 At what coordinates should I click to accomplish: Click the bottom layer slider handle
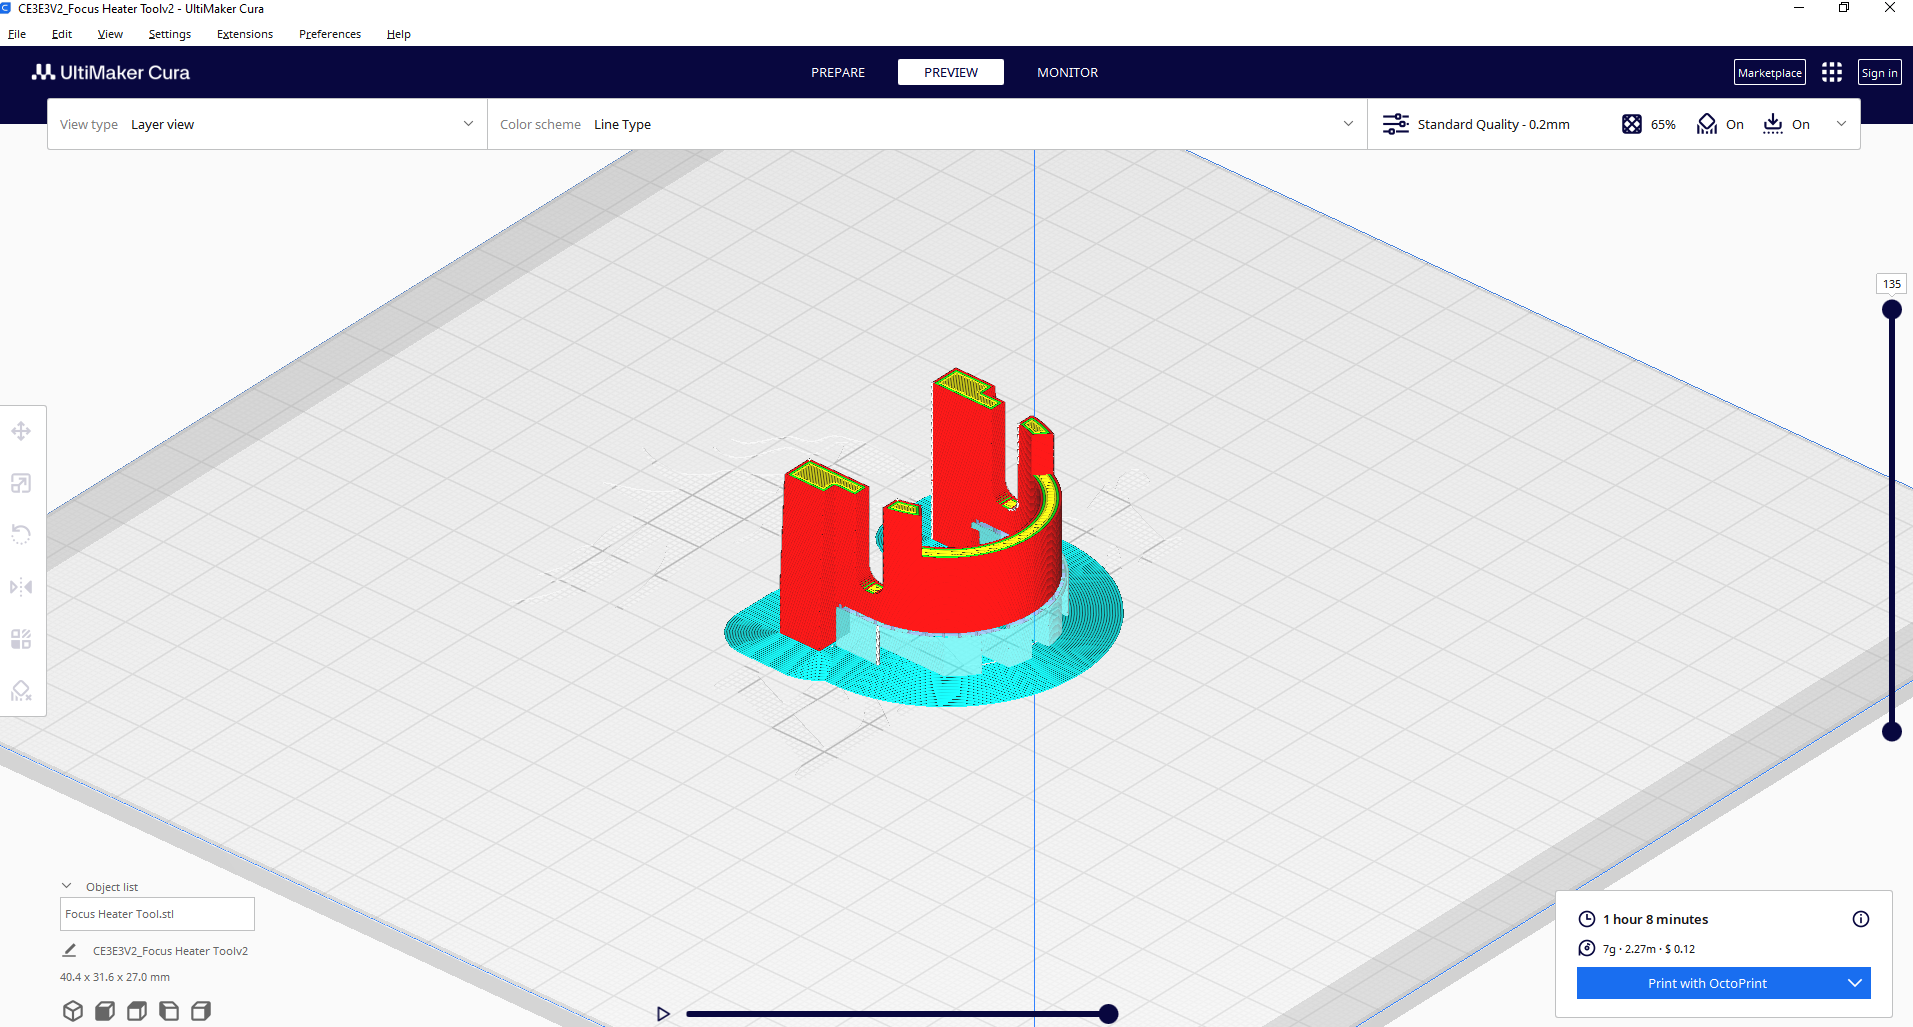tap(1892, 732)
